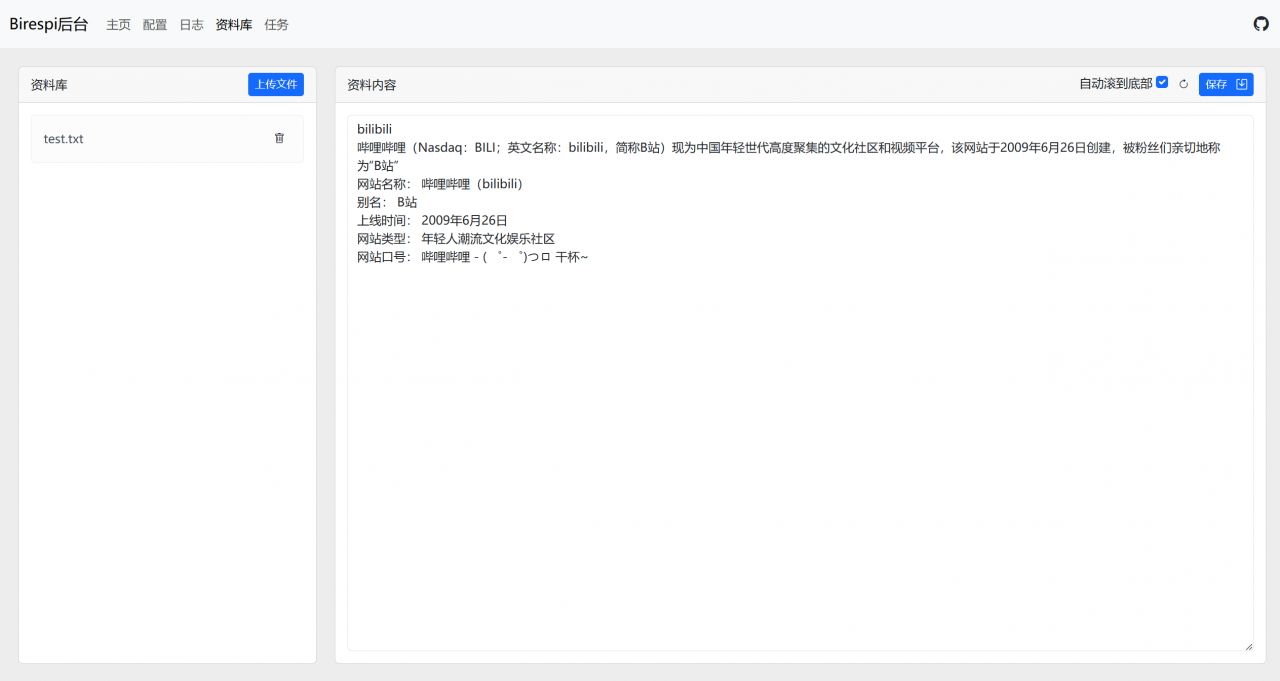Click the line '别名： B站'

tap(387, 202)
